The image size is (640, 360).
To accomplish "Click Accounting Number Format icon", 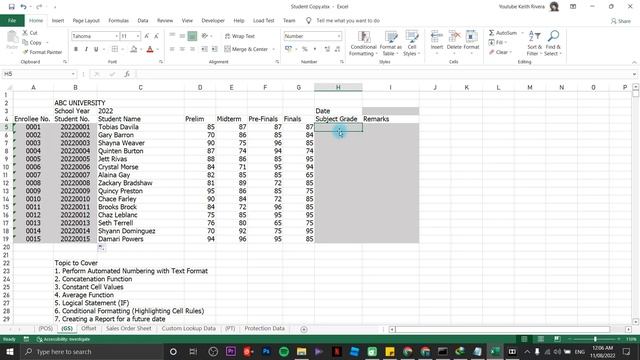I will (x=289, y=49).
